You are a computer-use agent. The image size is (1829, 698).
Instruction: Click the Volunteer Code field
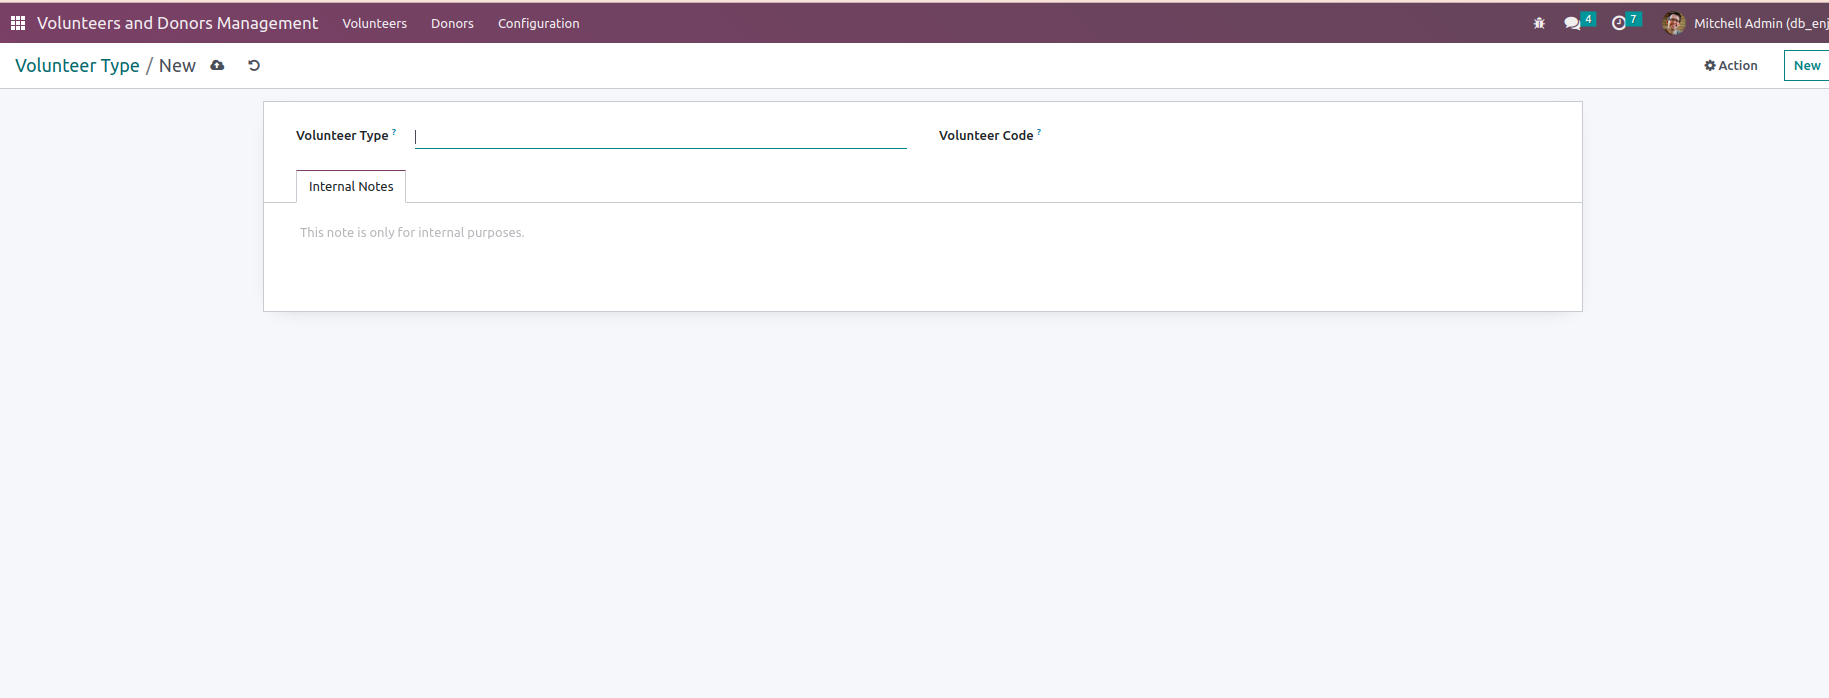[1304, 136]
